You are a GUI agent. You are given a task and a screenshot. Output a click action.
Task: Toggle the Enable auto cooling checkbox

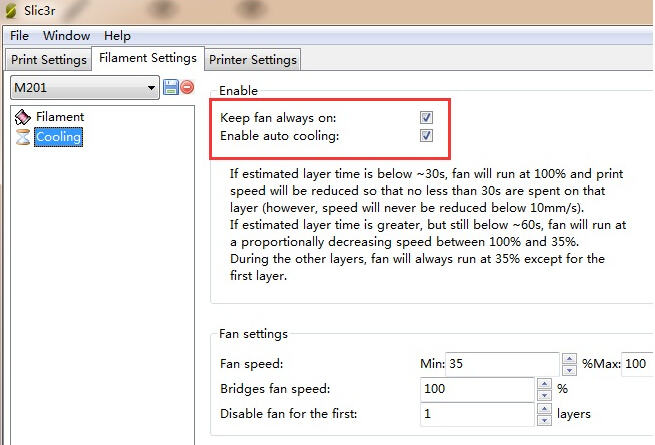[x=427, y=136]
